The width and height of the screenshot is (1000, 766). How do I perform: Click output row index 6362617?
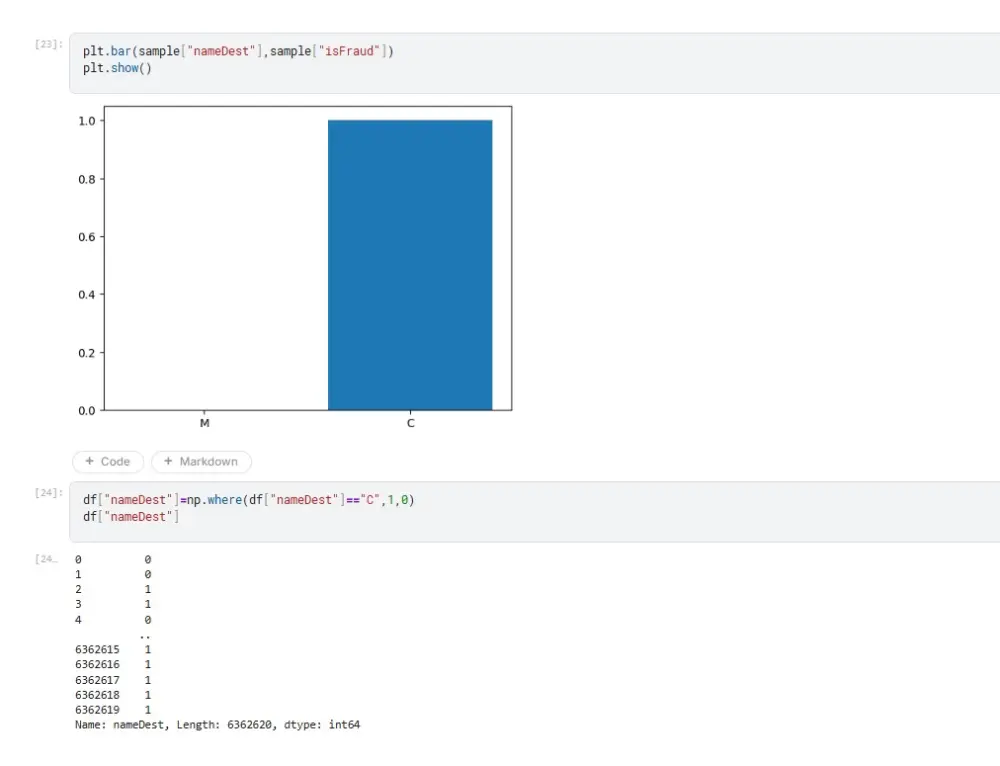pyautogui.click(x=97, y=680)
